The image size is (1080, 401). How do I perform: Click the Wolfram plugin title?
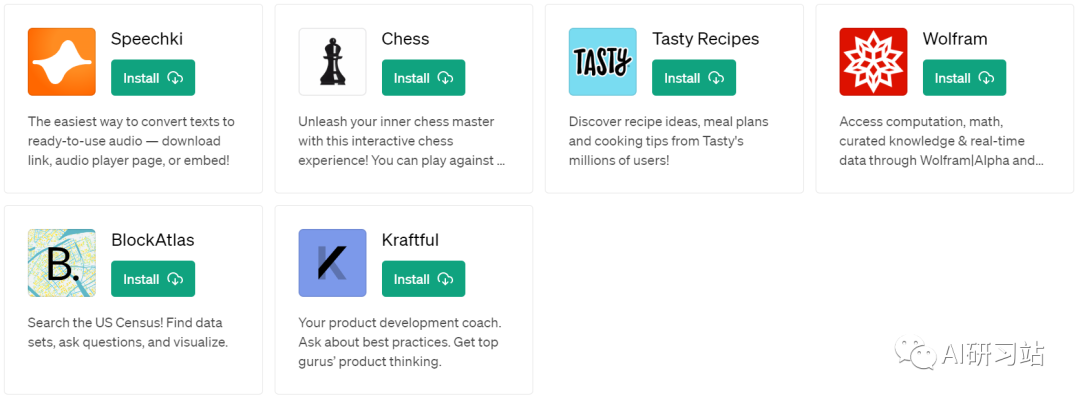click(955, 39)
